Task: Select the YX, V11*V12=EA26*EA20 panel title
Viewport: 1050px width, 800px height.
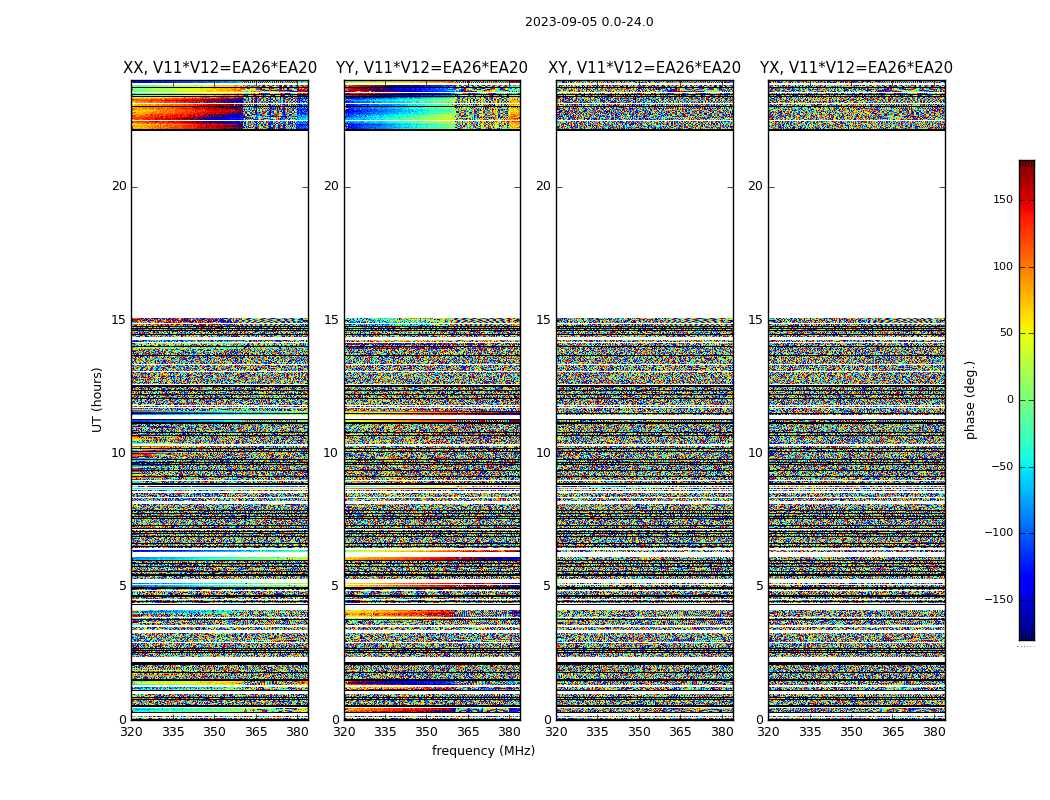Action: (x=856, y=68)
